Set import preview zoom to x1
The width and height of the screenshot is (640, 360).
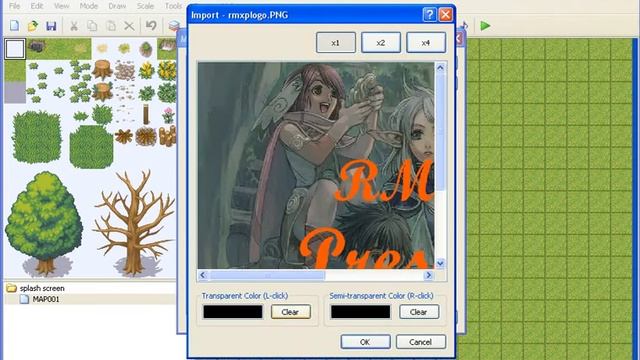(336, 42)
